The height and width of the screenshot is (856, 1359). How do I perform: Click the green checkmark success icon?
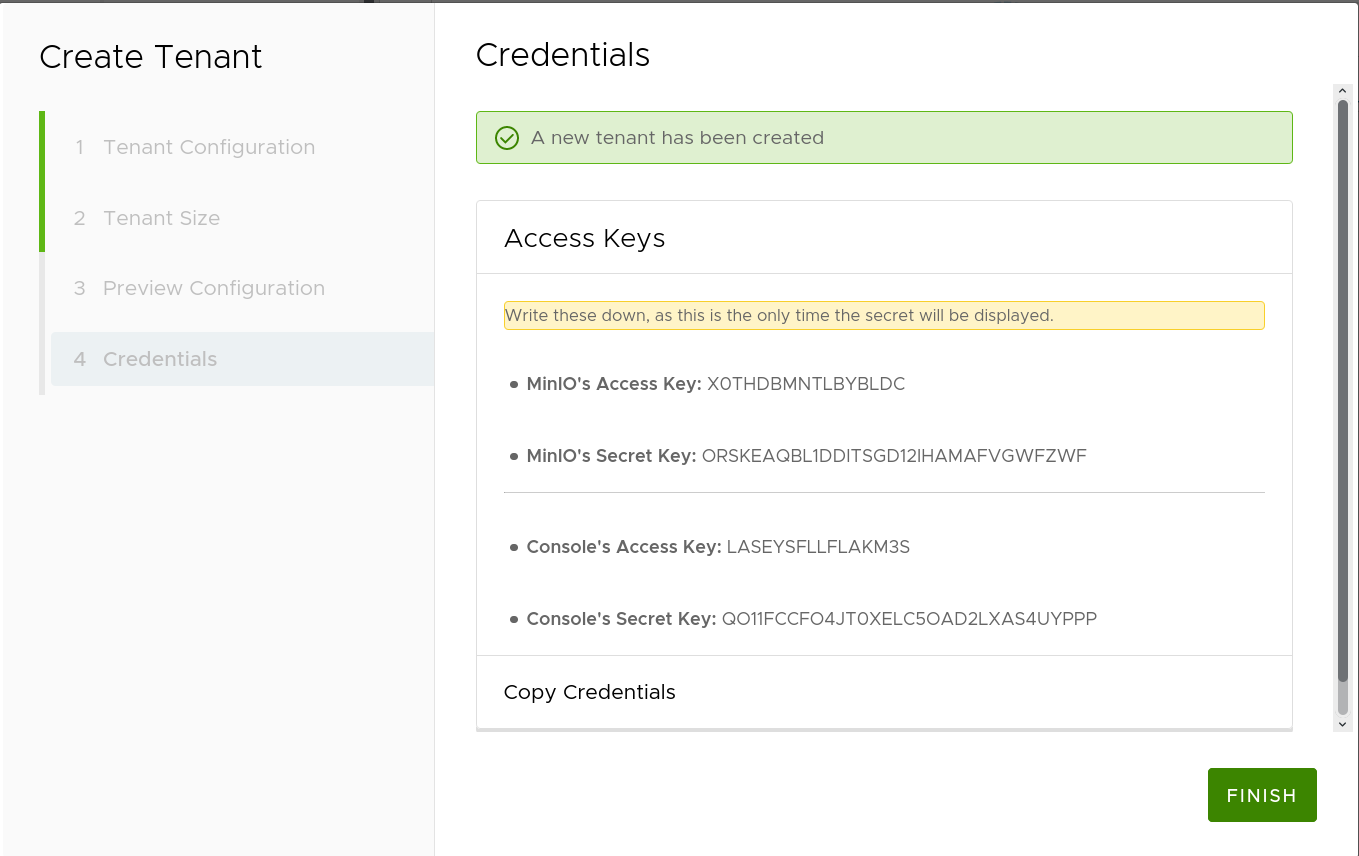pyautogui.click(x=506, y=137)
